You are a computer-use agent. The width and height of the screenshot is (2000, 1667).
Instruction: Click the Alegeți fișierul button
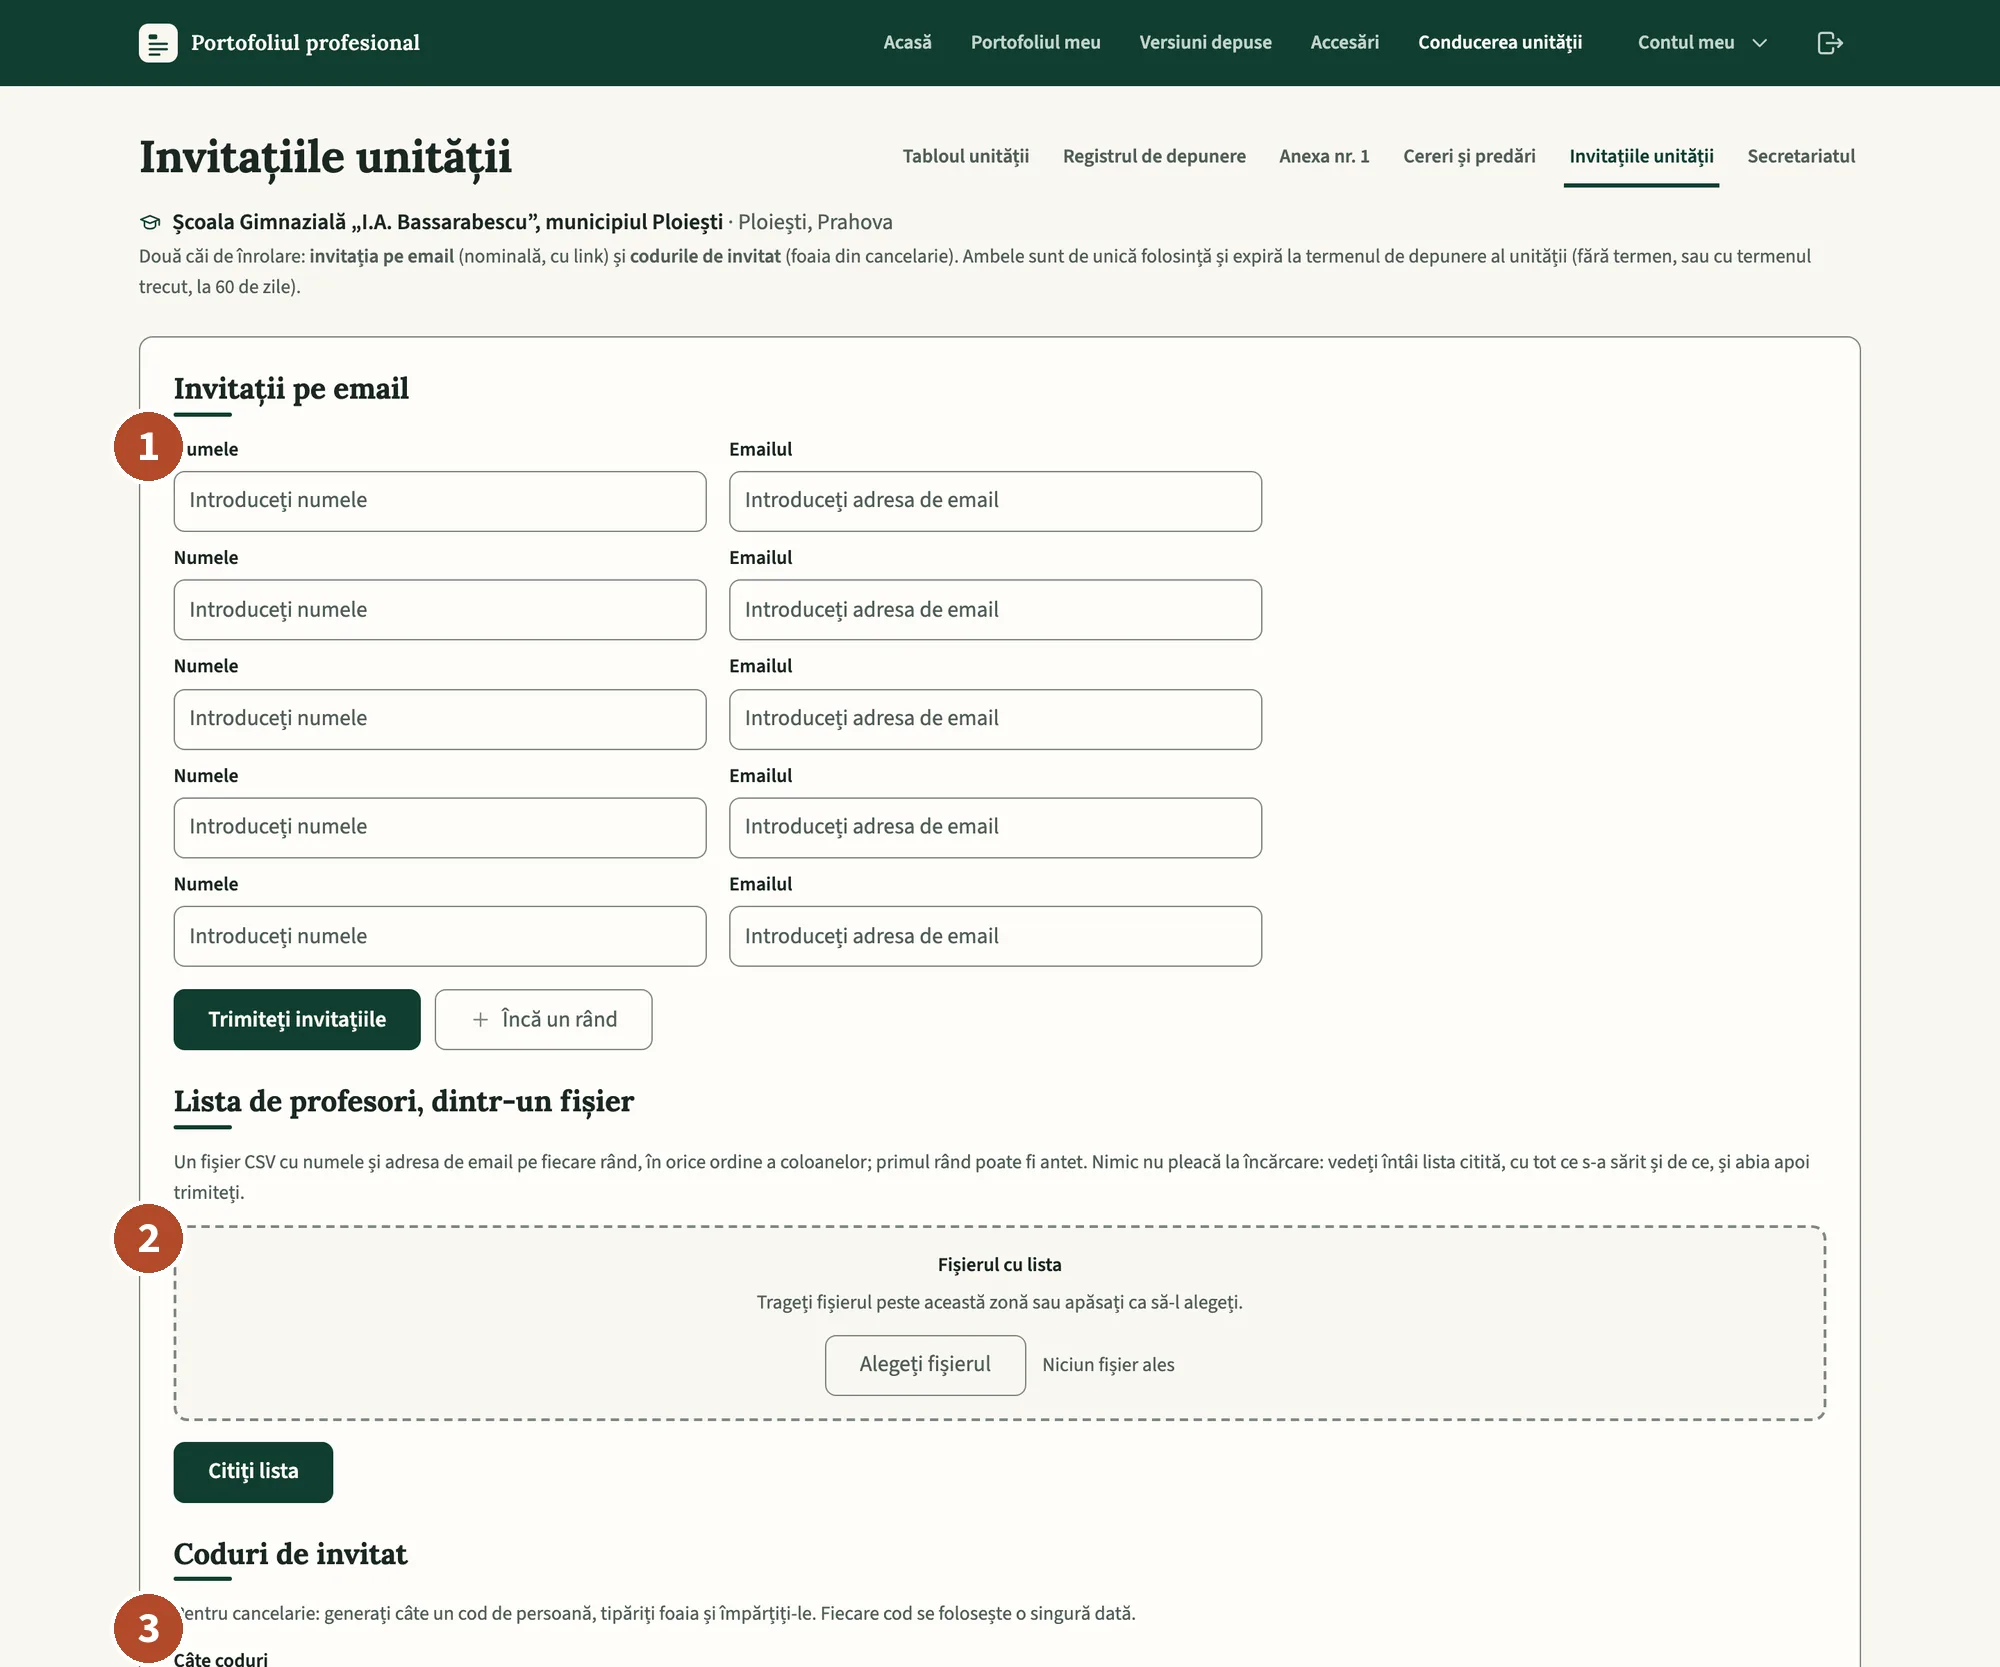point(925,1364)
